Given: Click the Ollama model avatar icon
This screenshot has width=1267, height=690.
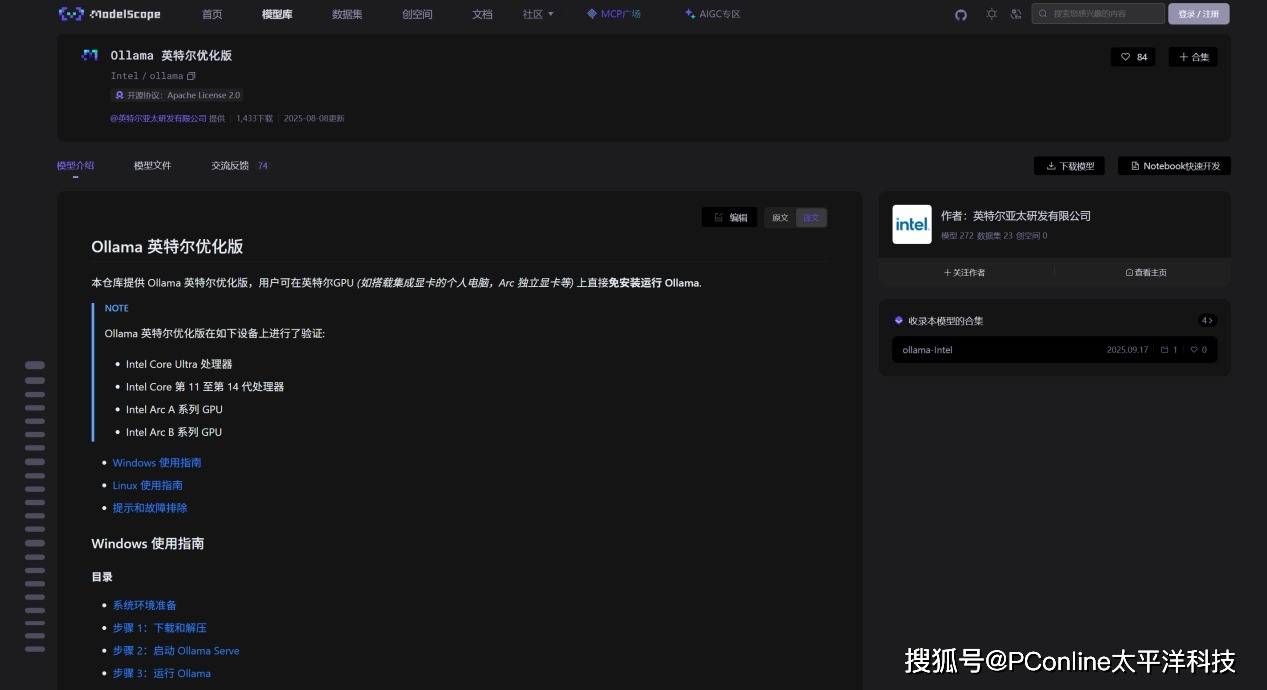Looking at the screenshot, I should (x=90, y=56).
